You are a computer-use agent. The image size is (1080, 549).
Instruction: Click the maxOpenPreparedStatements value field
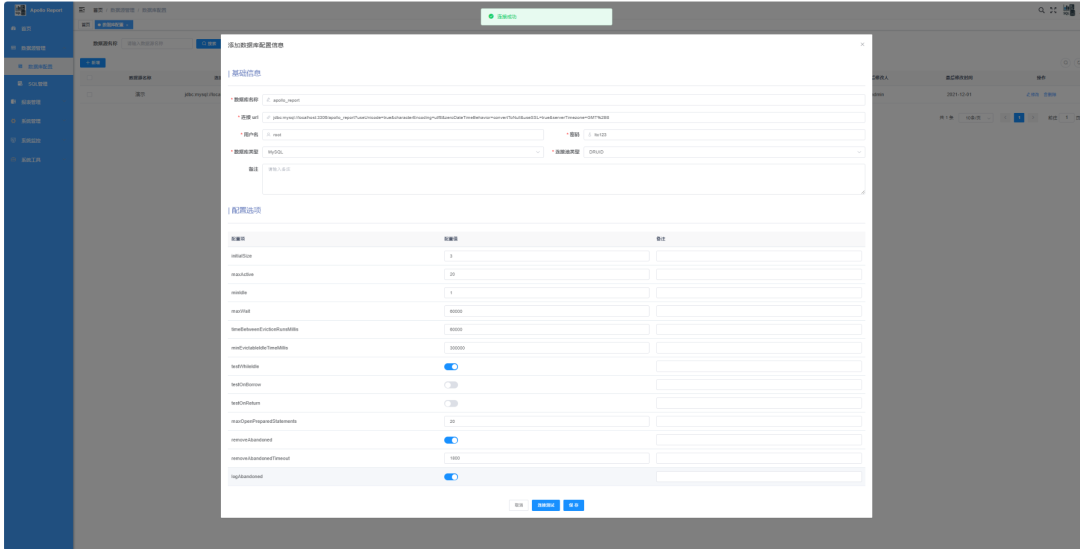coord(547,421)
